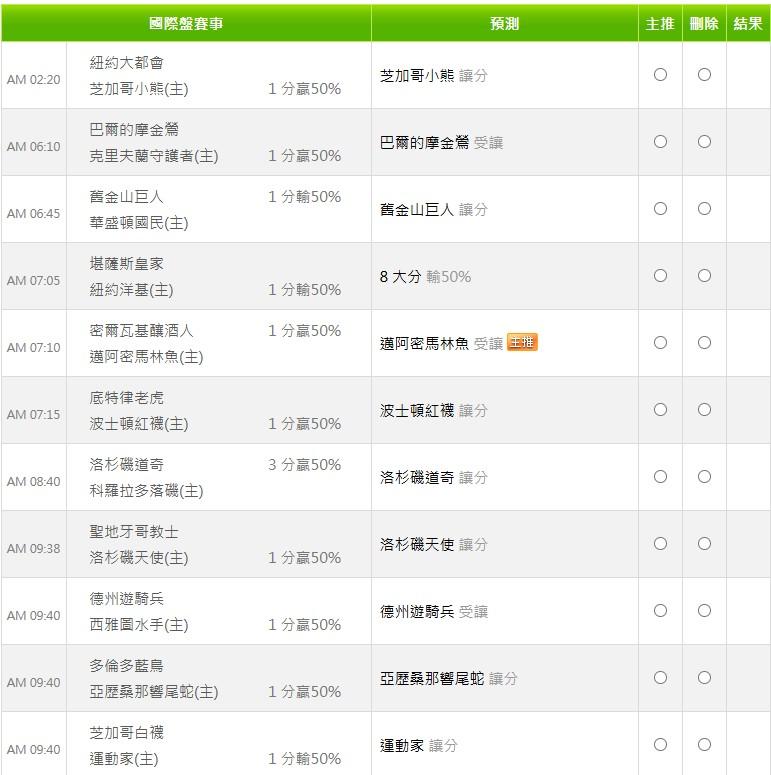Click team name 西雅圖水手(主)
The height and width of the screenshot is (775, 771).
(139, 625)
